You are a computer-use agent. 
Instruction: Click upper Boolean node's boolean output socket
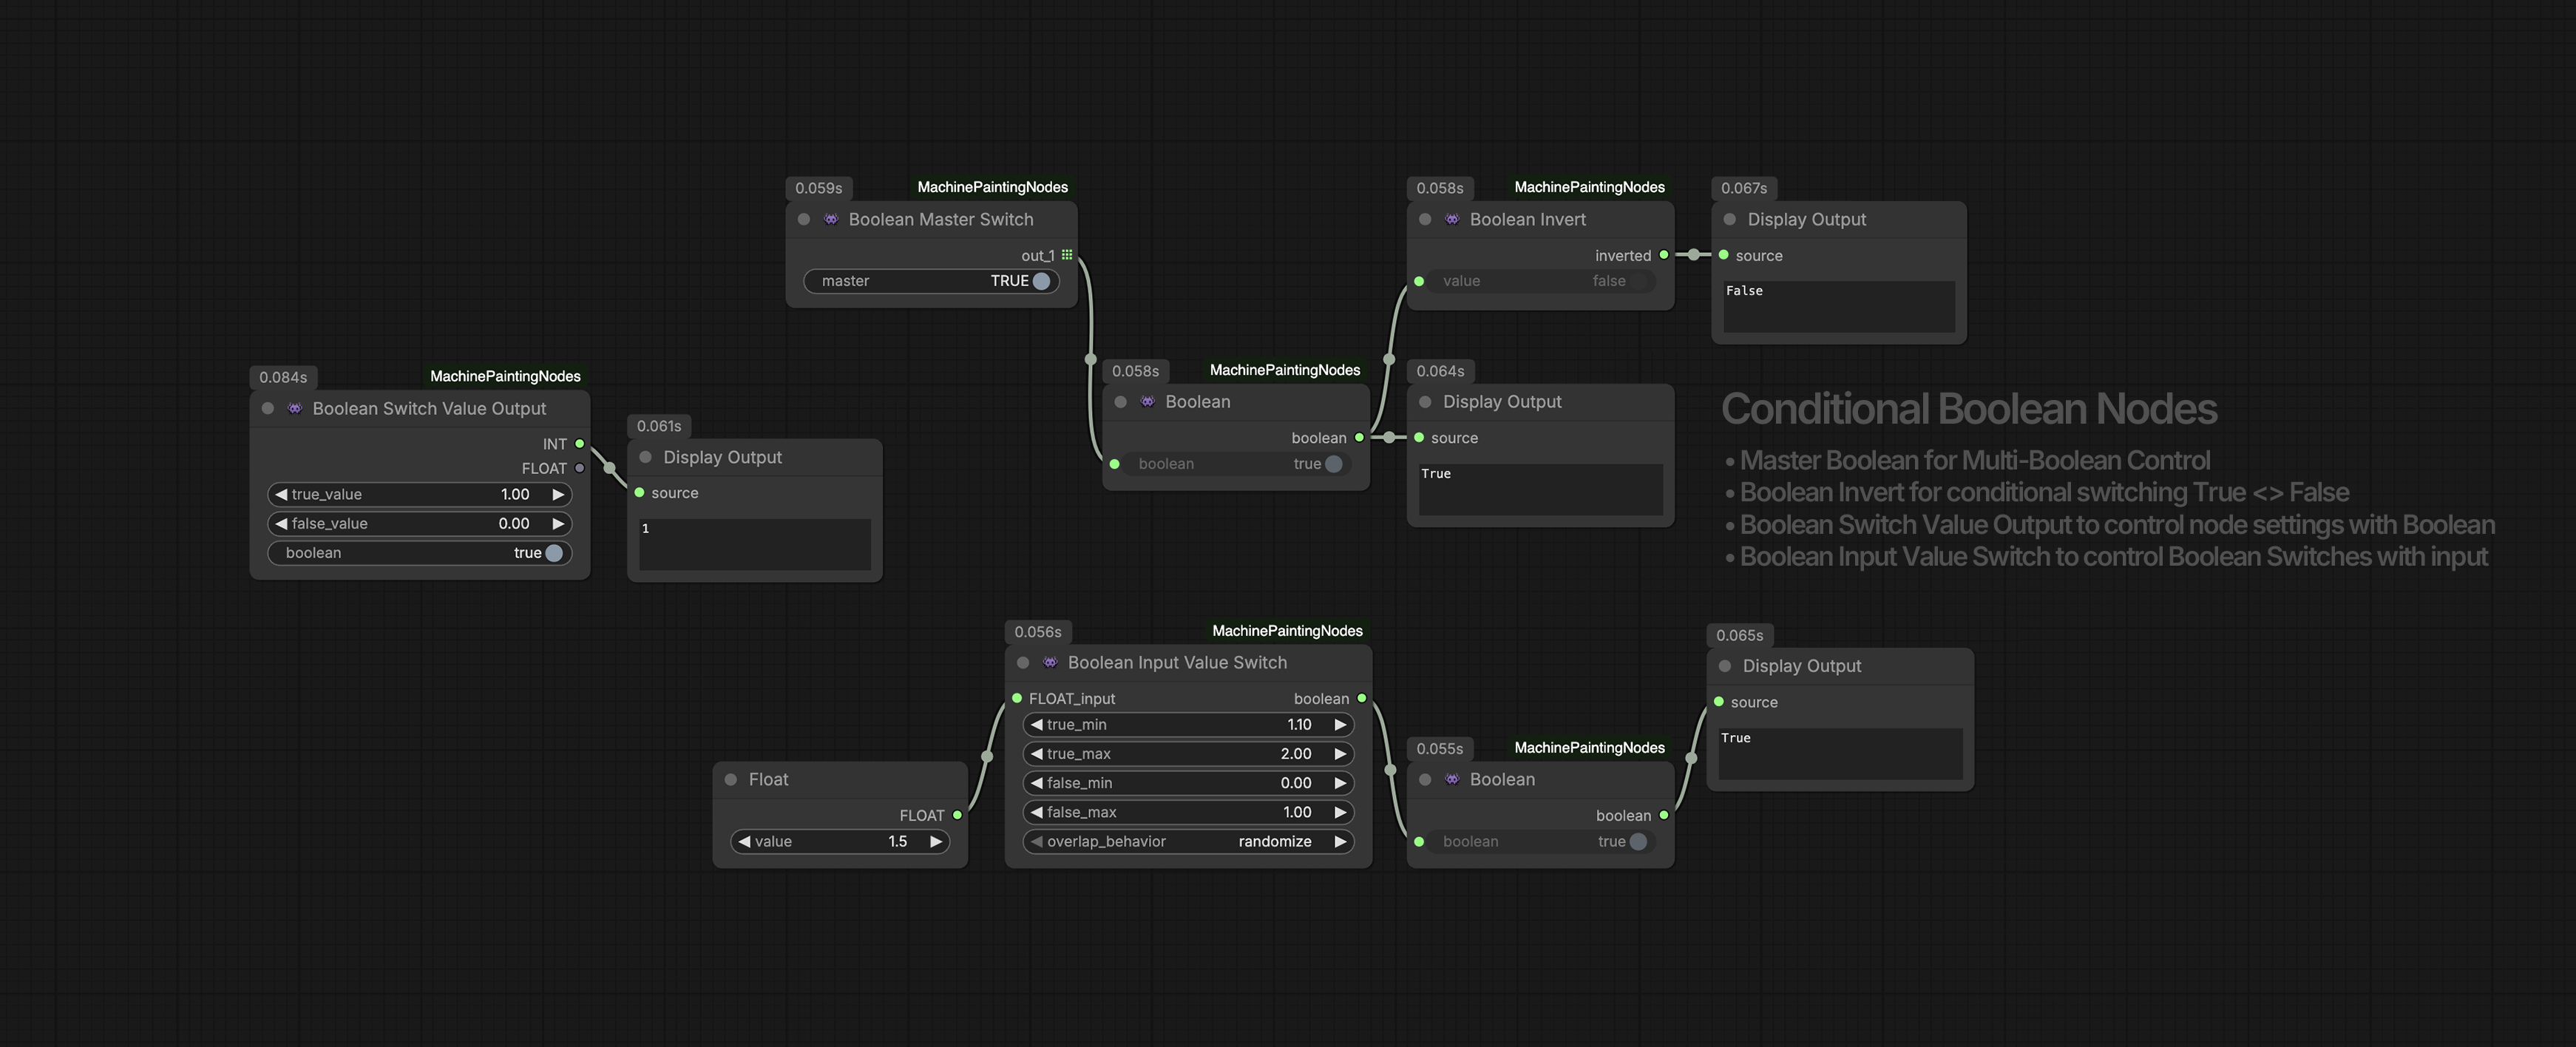(1359, 437)
